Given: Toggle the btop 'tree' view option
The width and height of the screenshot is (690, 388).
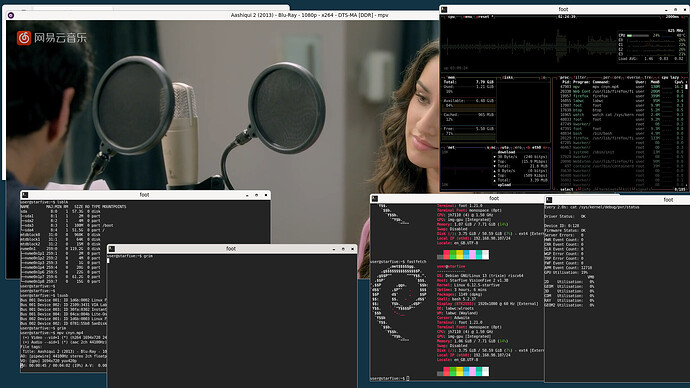Looking at the screenshot, I should (x=648, y=77).
